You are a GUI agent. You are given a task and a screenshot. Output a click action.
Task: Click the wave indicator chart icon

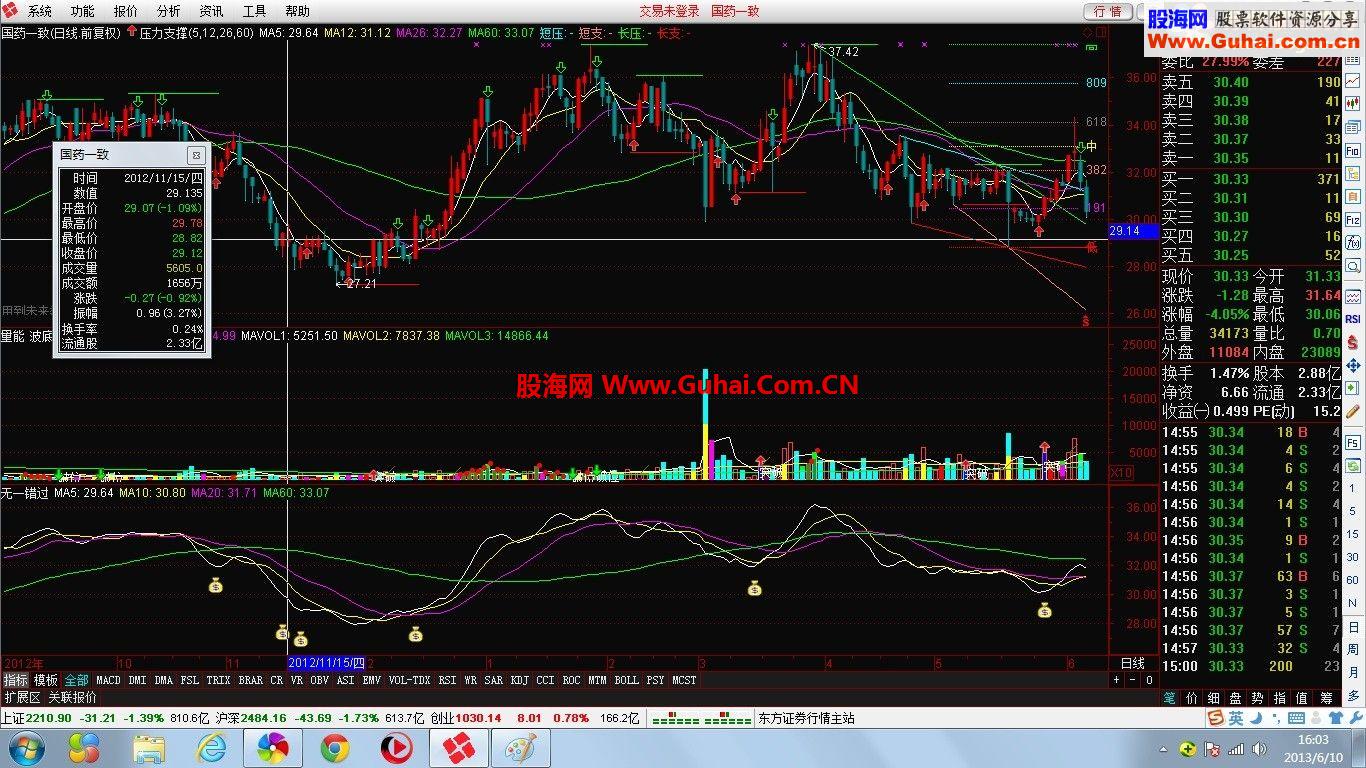tap(1352, 296)
